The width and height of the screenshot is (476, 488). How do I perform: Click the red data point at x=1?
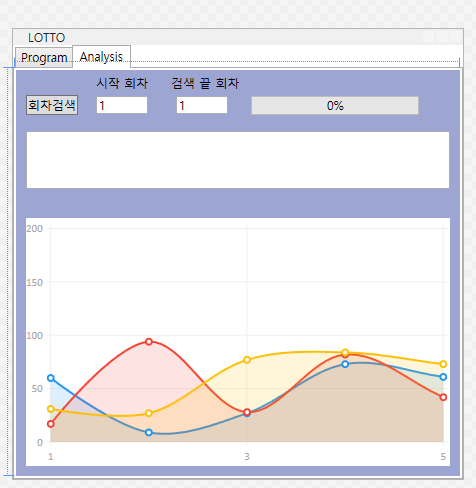coord(51,424)
